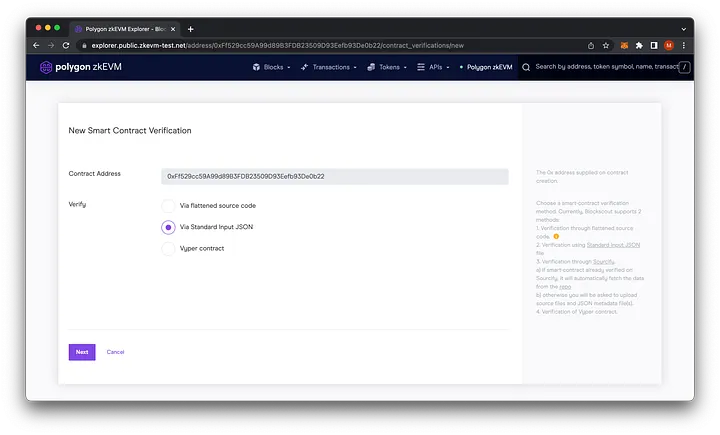Click the share page icon in address bar
This screenshot has height=435, width=720.
591,45
